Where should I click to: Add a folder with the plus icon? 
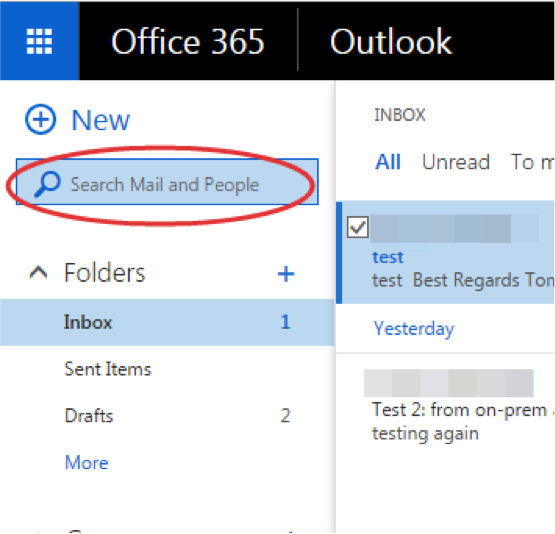286,274
